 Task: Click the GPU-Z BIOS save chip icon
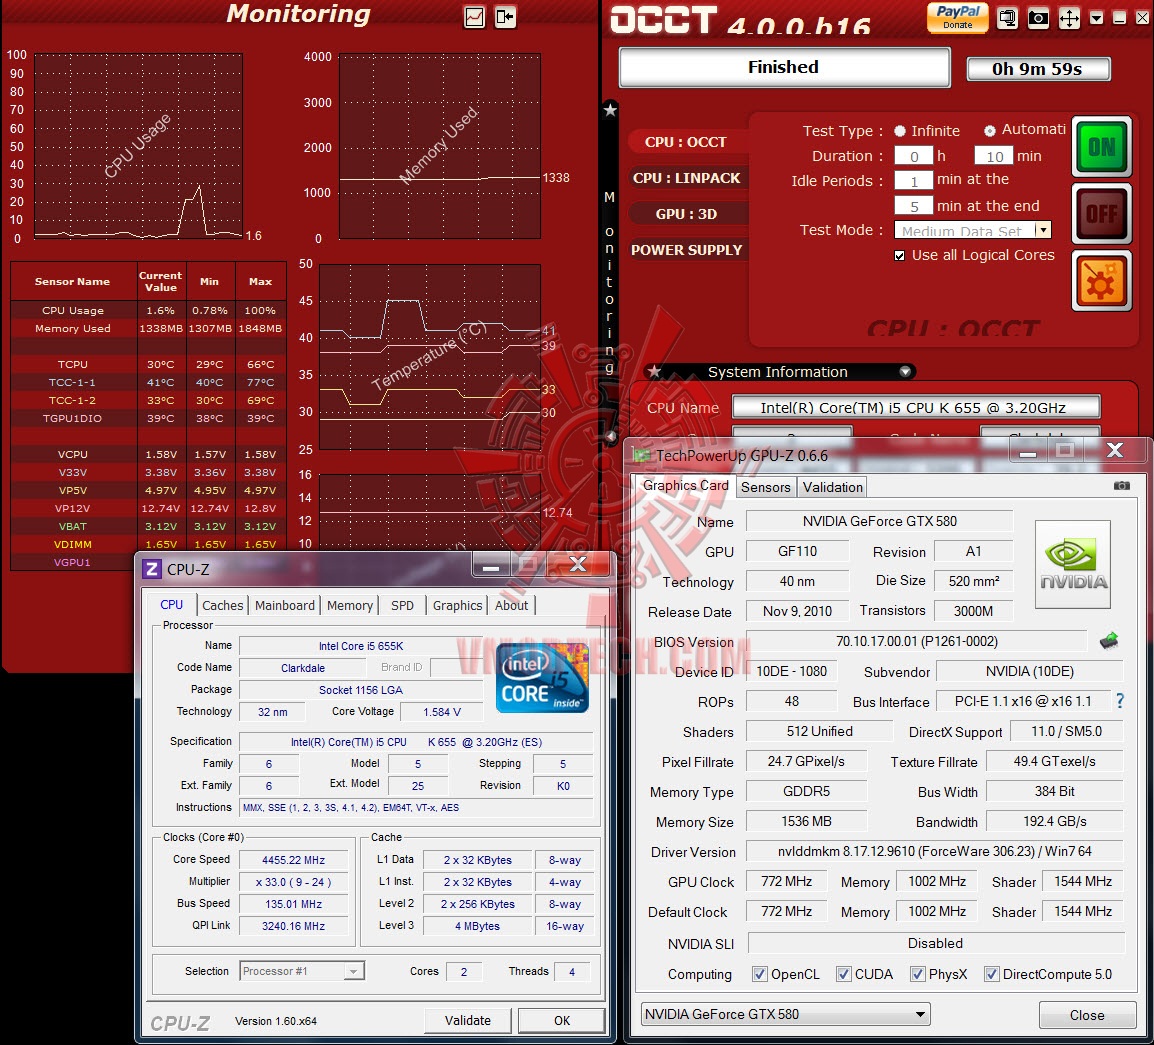click(1109, 641)
